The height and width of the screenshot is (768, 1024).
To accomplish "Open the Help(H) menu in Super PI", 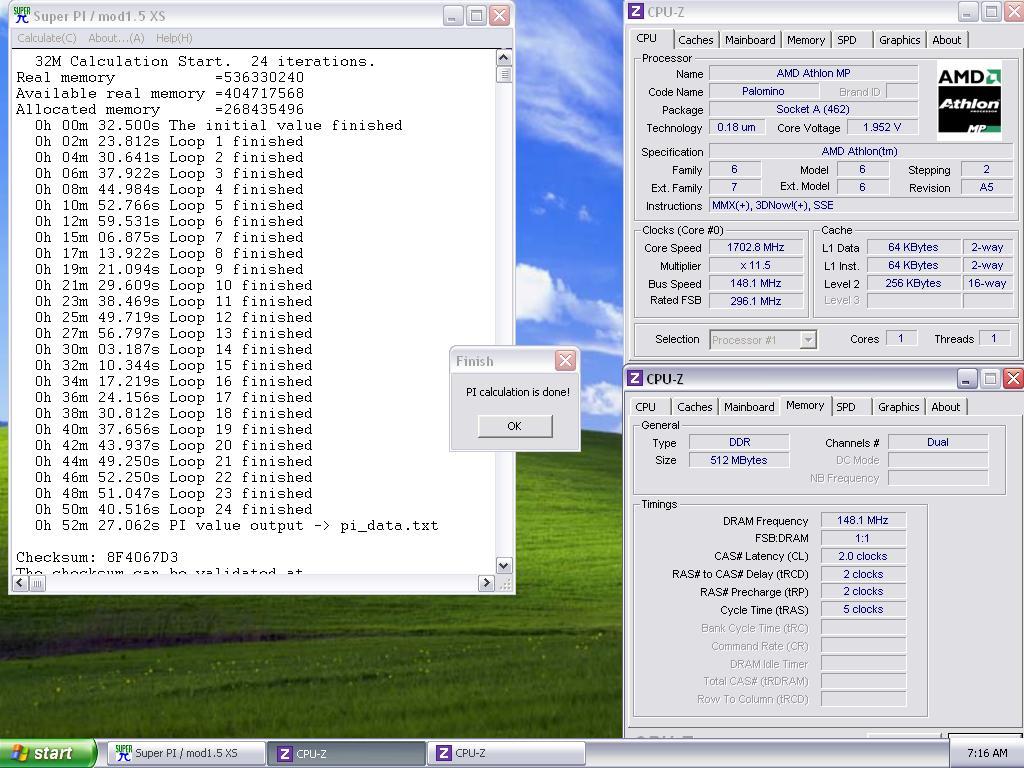I will (x=174, y=38).
